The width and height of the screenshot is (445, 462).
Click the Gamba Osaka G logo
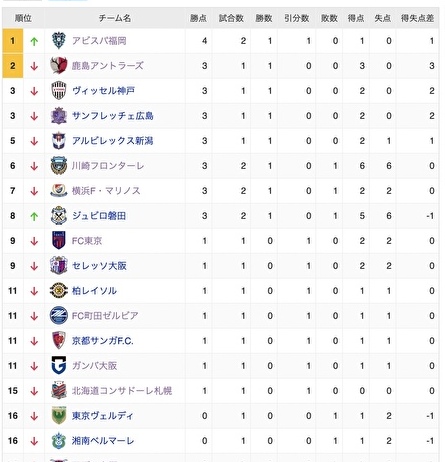tap(59, 366)
